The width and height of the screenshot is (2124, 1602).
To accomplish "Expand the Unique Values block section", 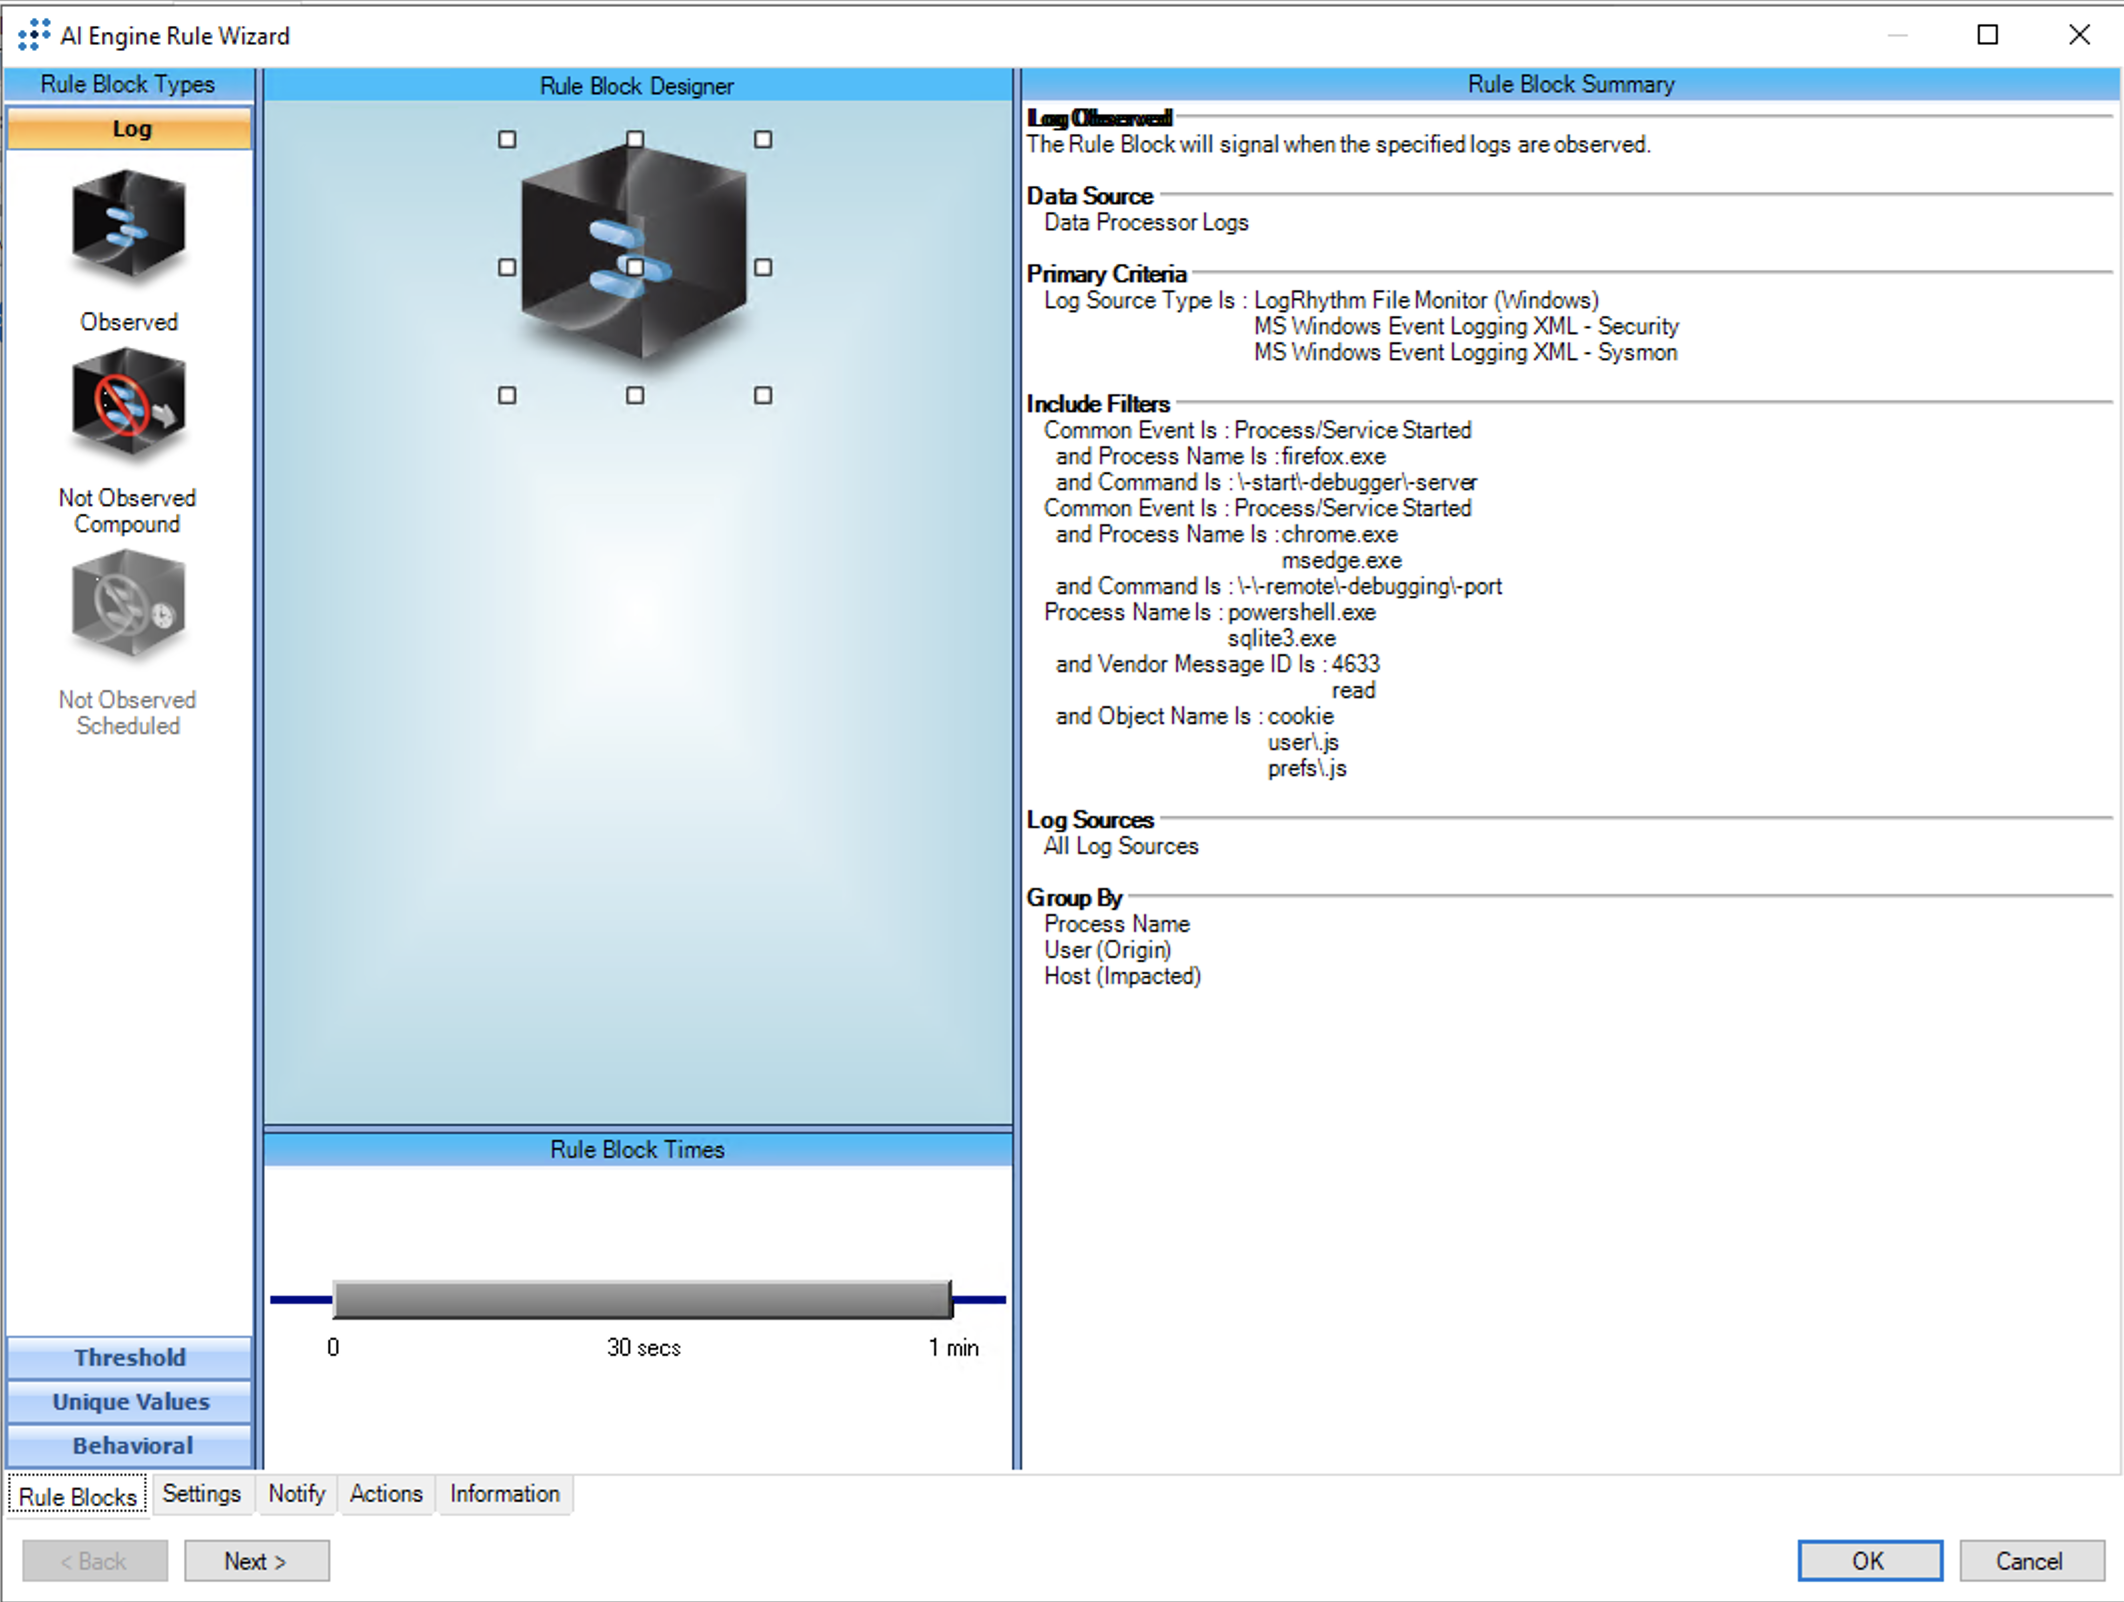I will (x=130, y=1401).
